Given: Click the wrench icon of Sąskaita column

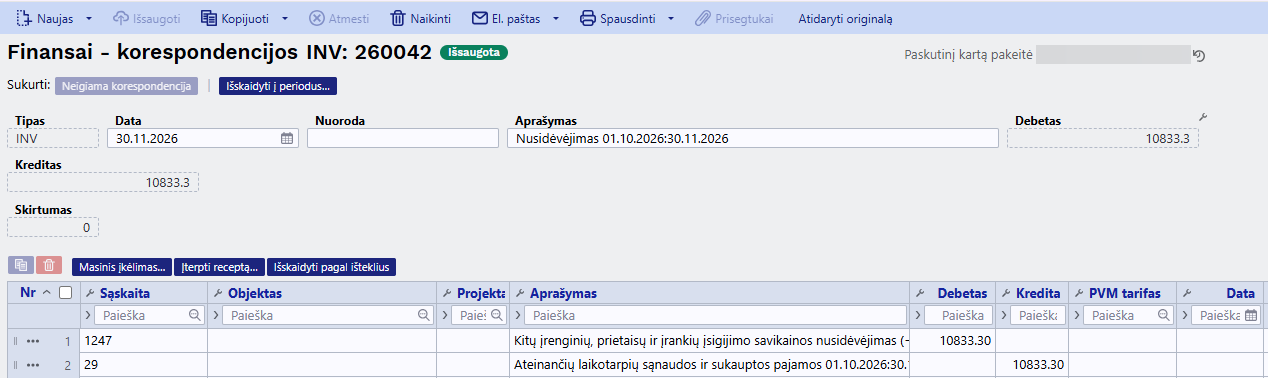Looking at the screenshot, I should (x=91, y=293).
